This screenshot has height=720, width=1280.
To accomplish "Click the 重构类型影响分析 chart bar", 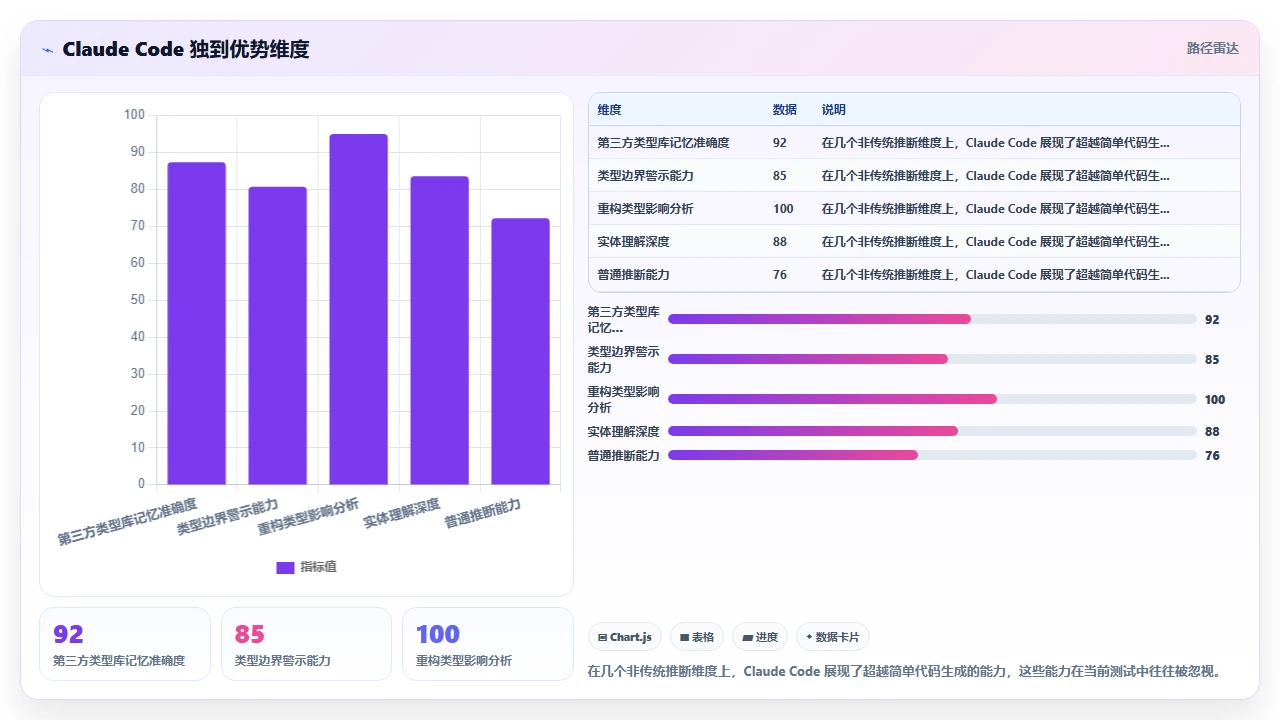I will point(358,309).
